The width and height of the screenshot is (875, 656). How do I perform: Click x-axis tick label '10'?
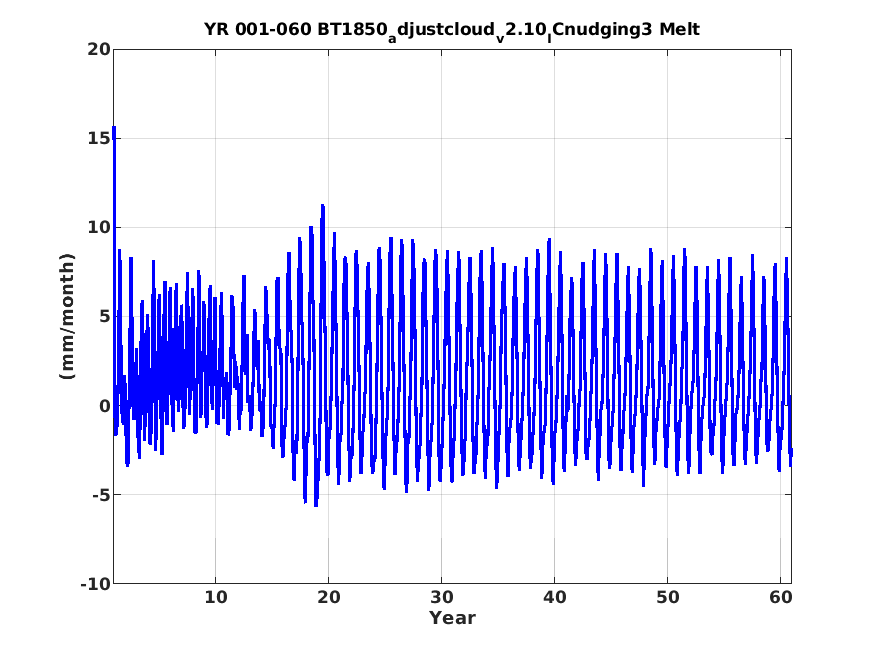(x=215, y=597)
